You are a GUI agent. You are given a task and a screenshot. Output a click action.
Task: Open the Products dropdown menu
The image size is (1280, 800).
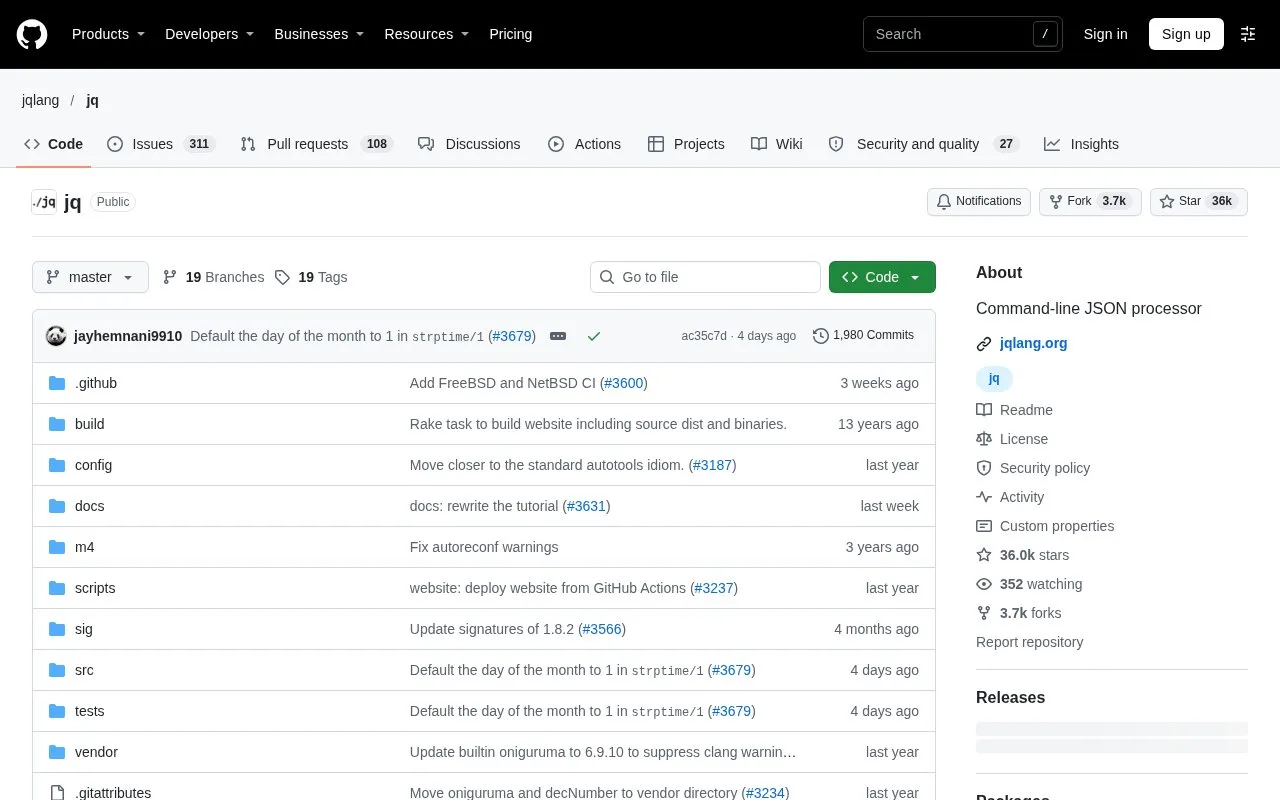point(108,34)
